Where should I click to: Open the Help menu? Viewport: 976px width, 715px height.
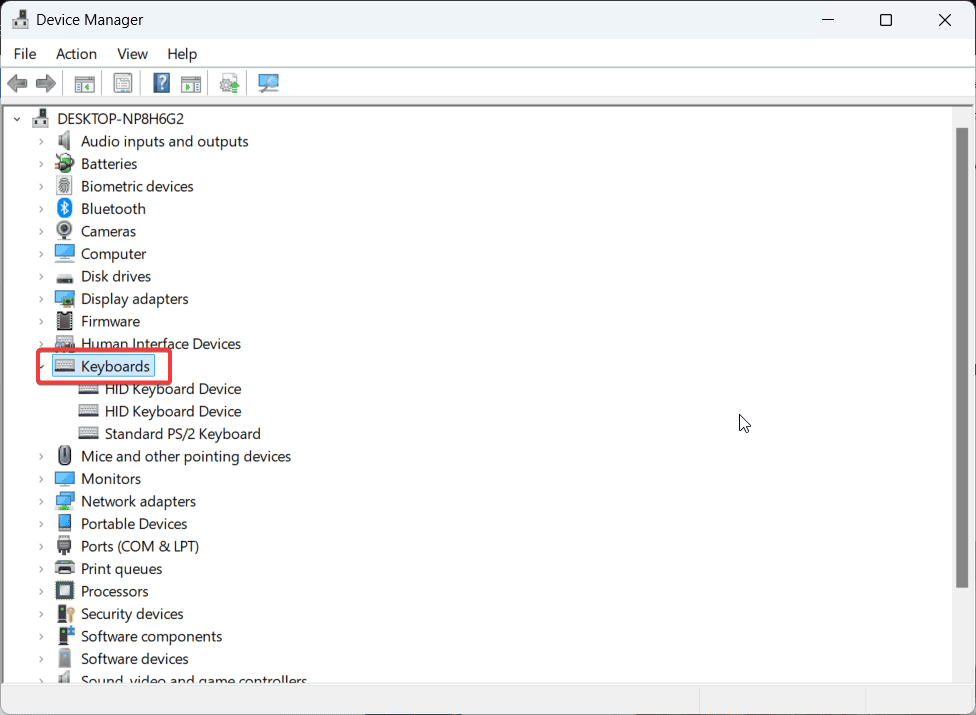click(182, 54)
